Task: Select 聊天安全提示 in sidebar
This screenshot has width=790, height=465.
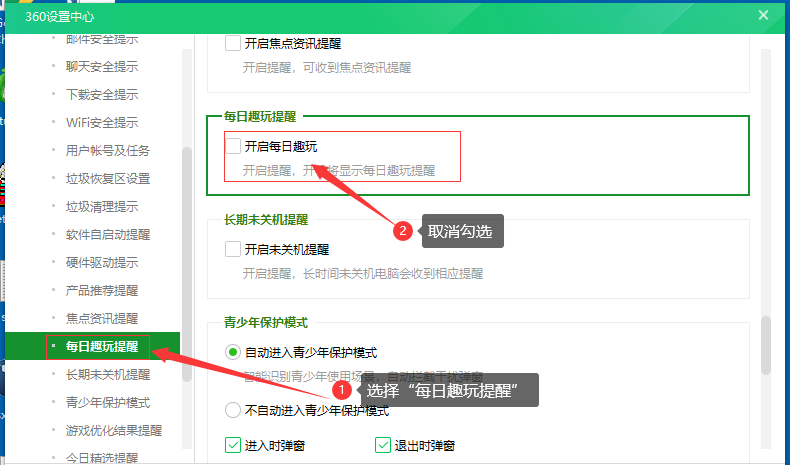Action: tap(102, 67)
